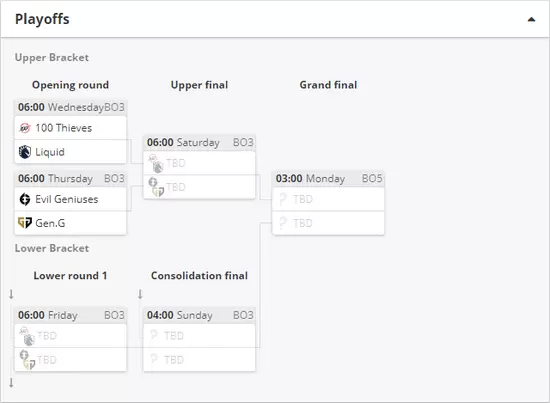This screenshot has height=403, width=550.
Task: Click the question mark icon in Grand final top slot
Action: tap(283, 199)
